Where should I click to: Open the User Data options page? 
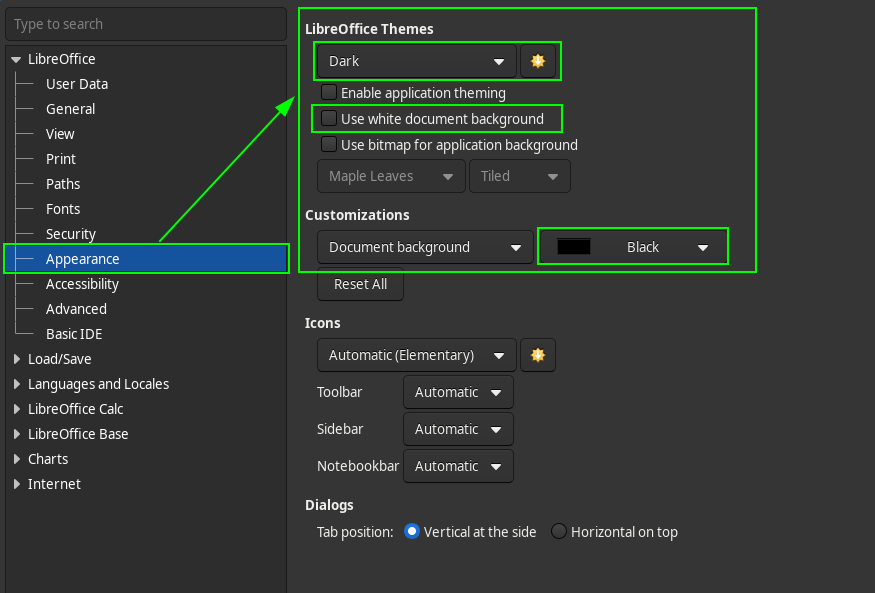pos(77,84)
